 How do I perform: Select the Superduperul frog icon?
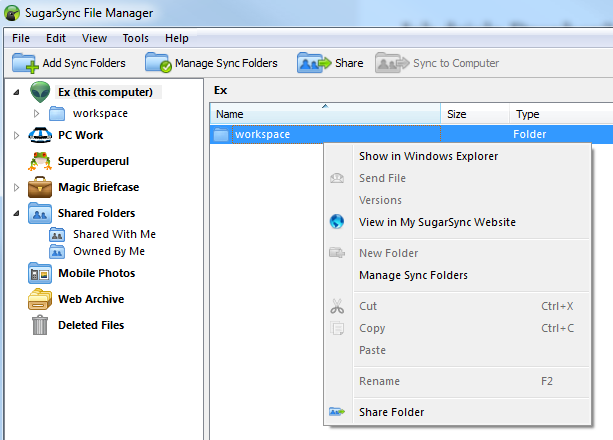[40, 161]
